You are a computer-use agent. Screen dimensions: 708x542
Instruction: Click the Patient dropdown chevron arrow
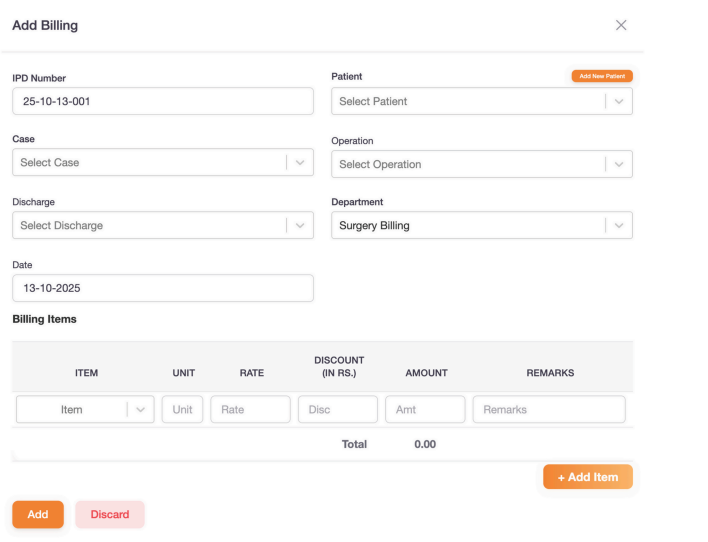click(619, 102)
